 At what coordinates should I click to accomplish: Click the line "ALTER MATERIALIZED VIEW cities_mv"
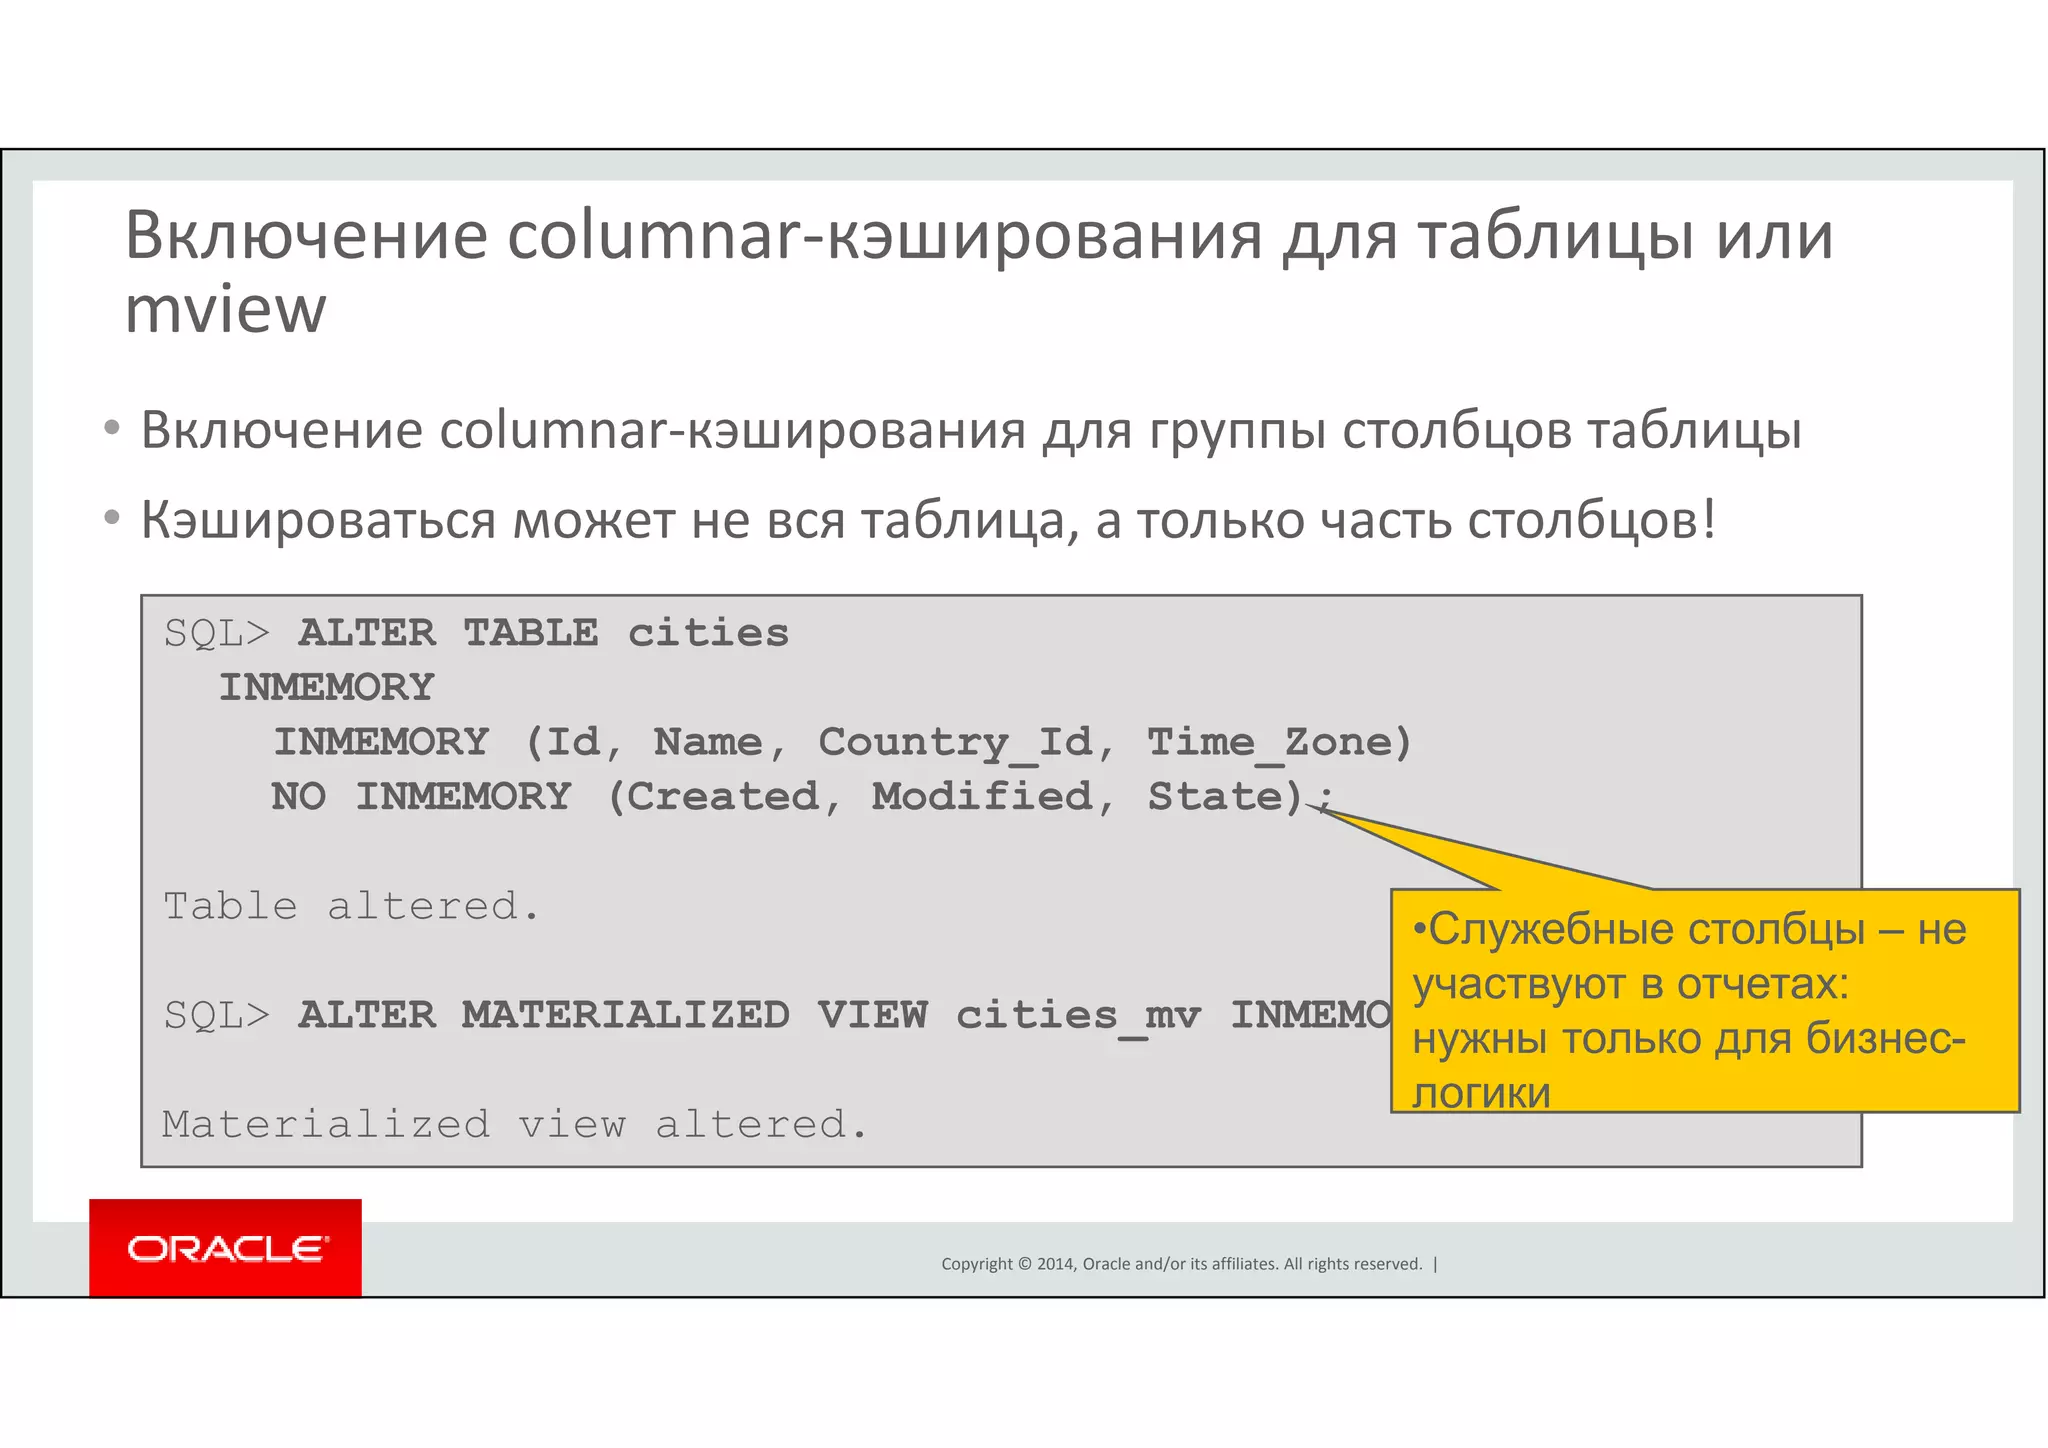pyautogui.click(x=778, y=1016)
